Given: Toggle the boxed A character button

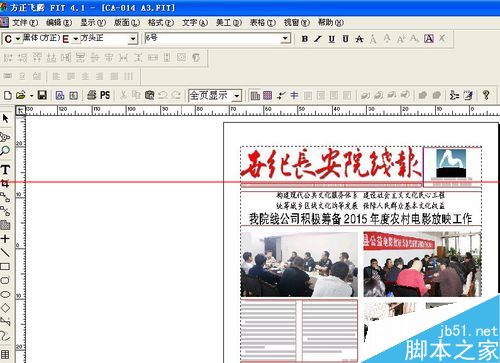Looking at the screenshot, I should point(429,39).
